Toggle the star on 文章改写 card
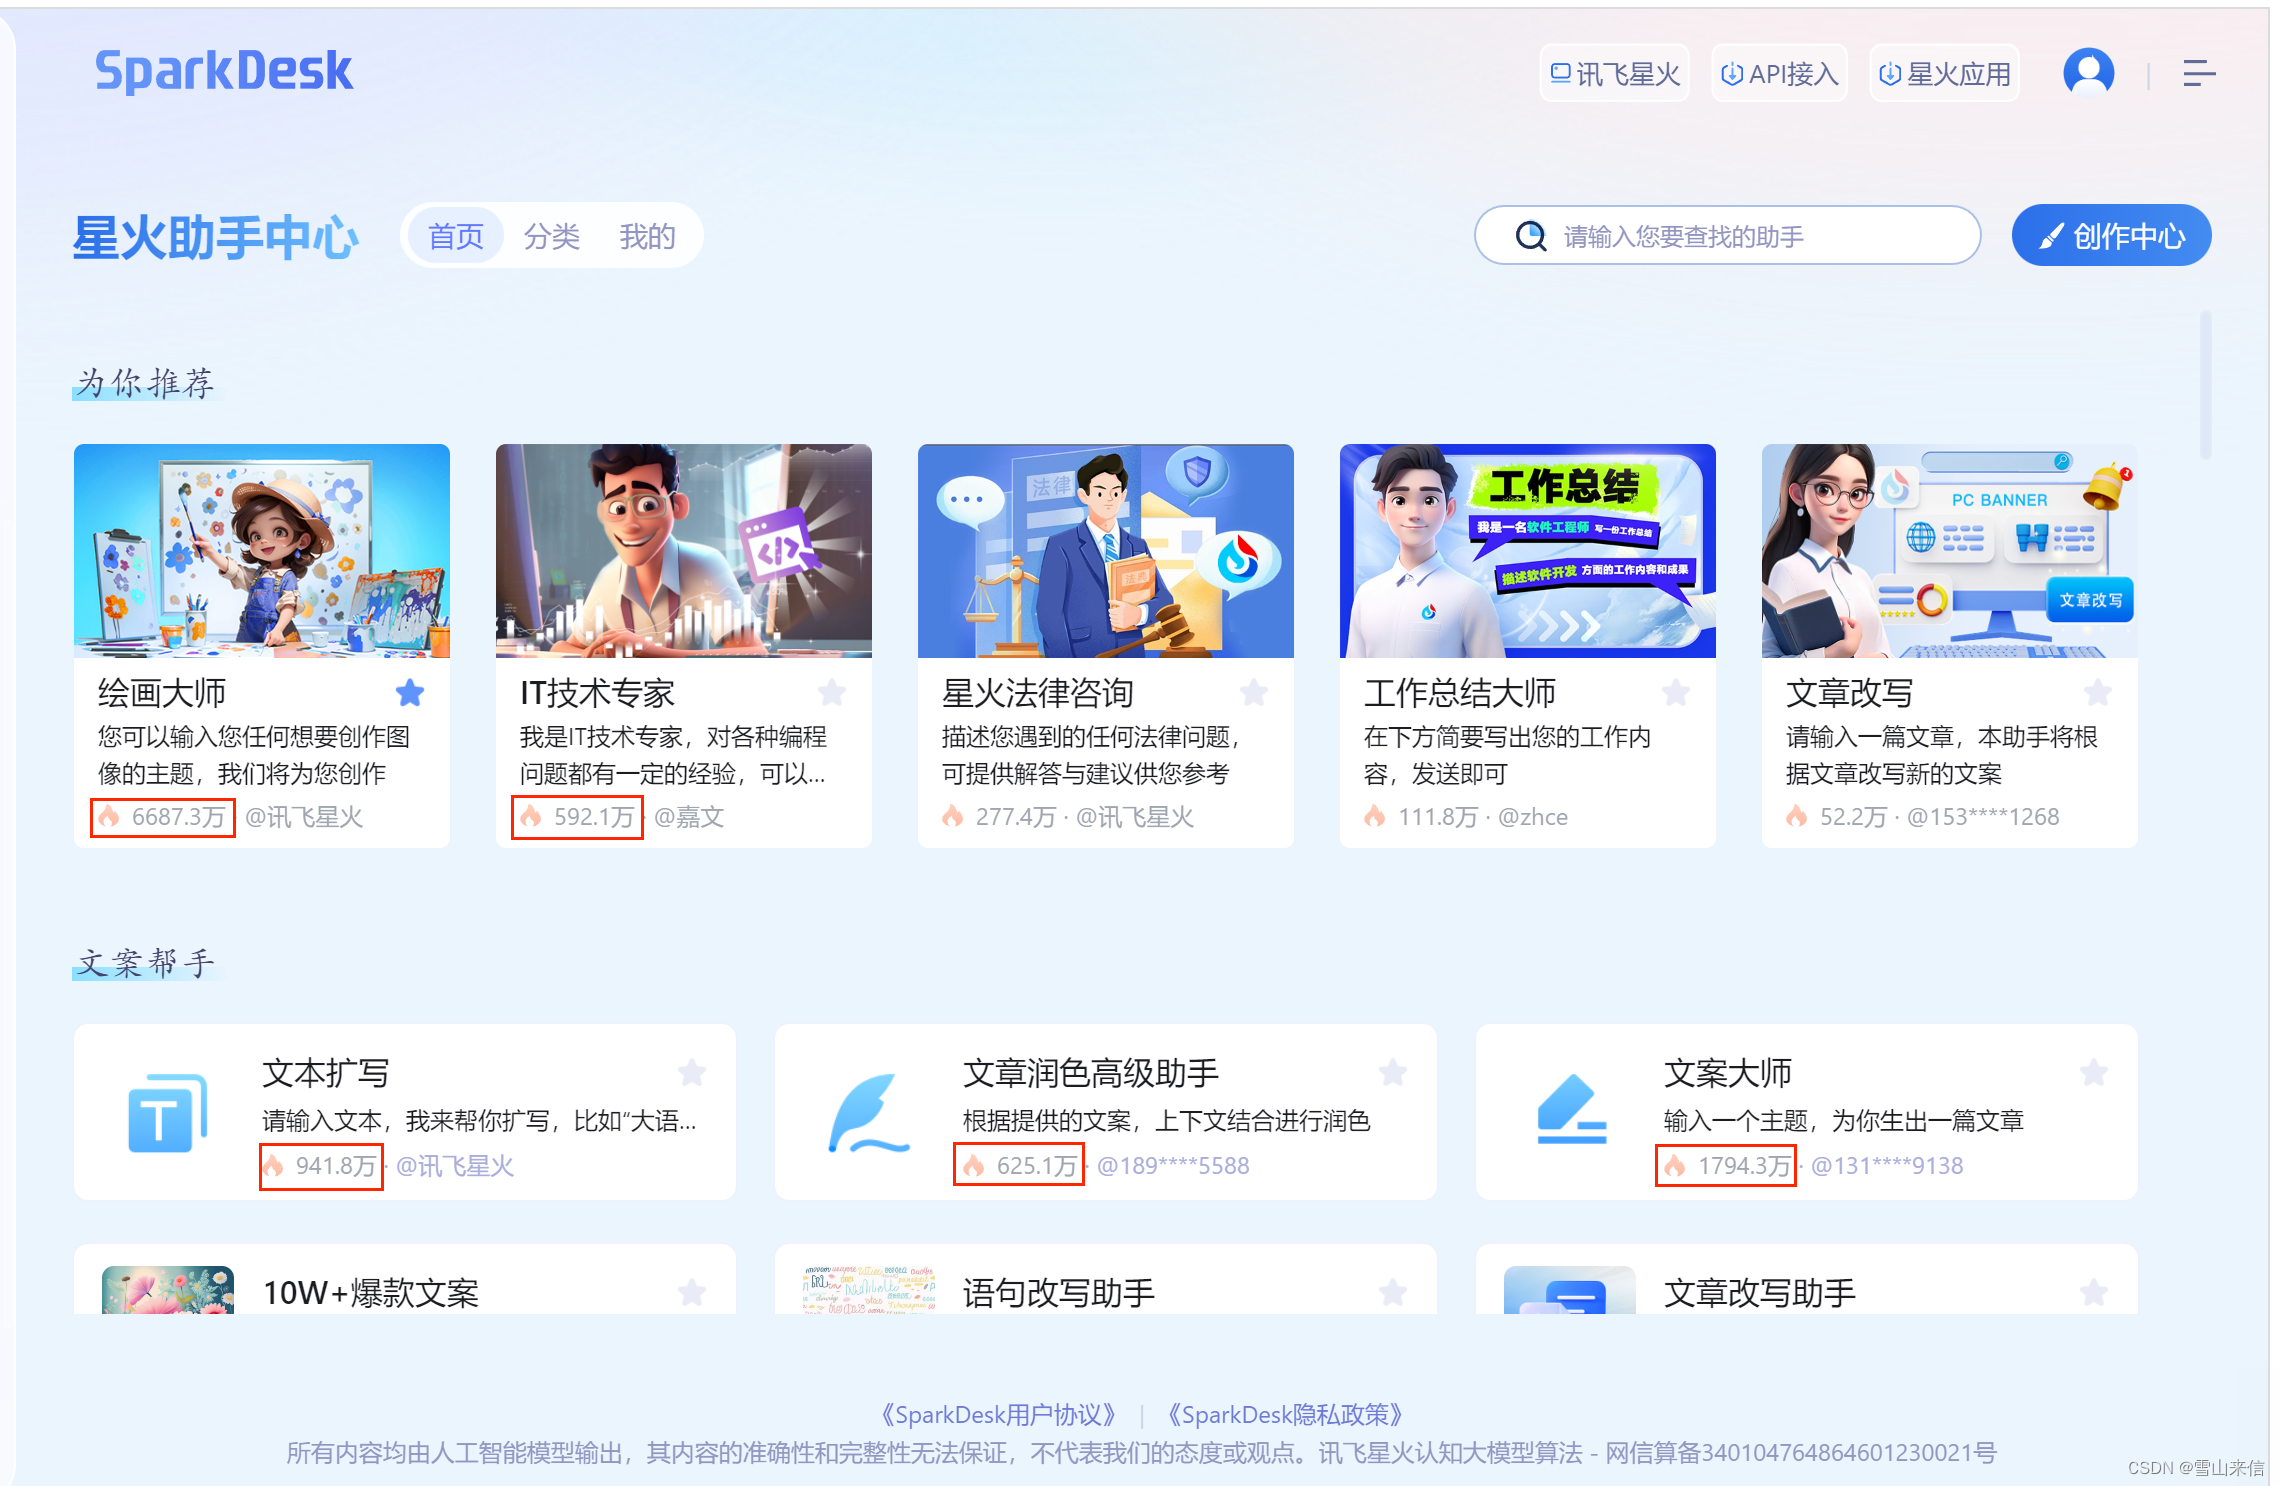This screenshot has width=2280, height=1486. (2098, 692)
